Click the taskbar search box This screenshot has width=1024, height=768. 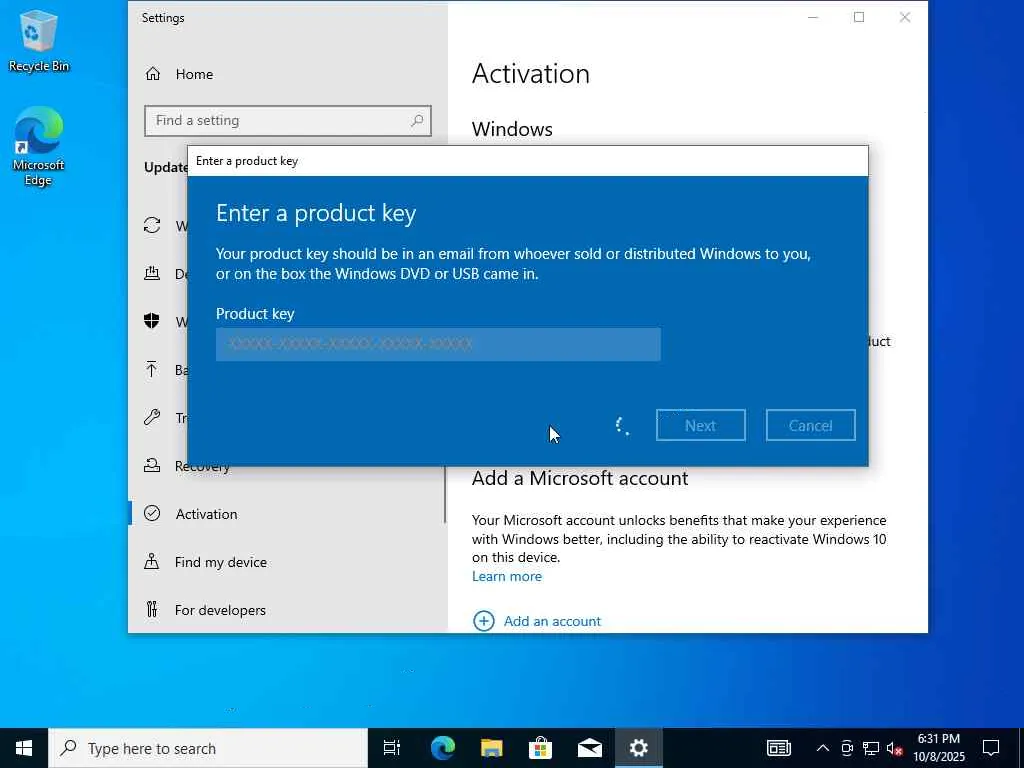208,748
